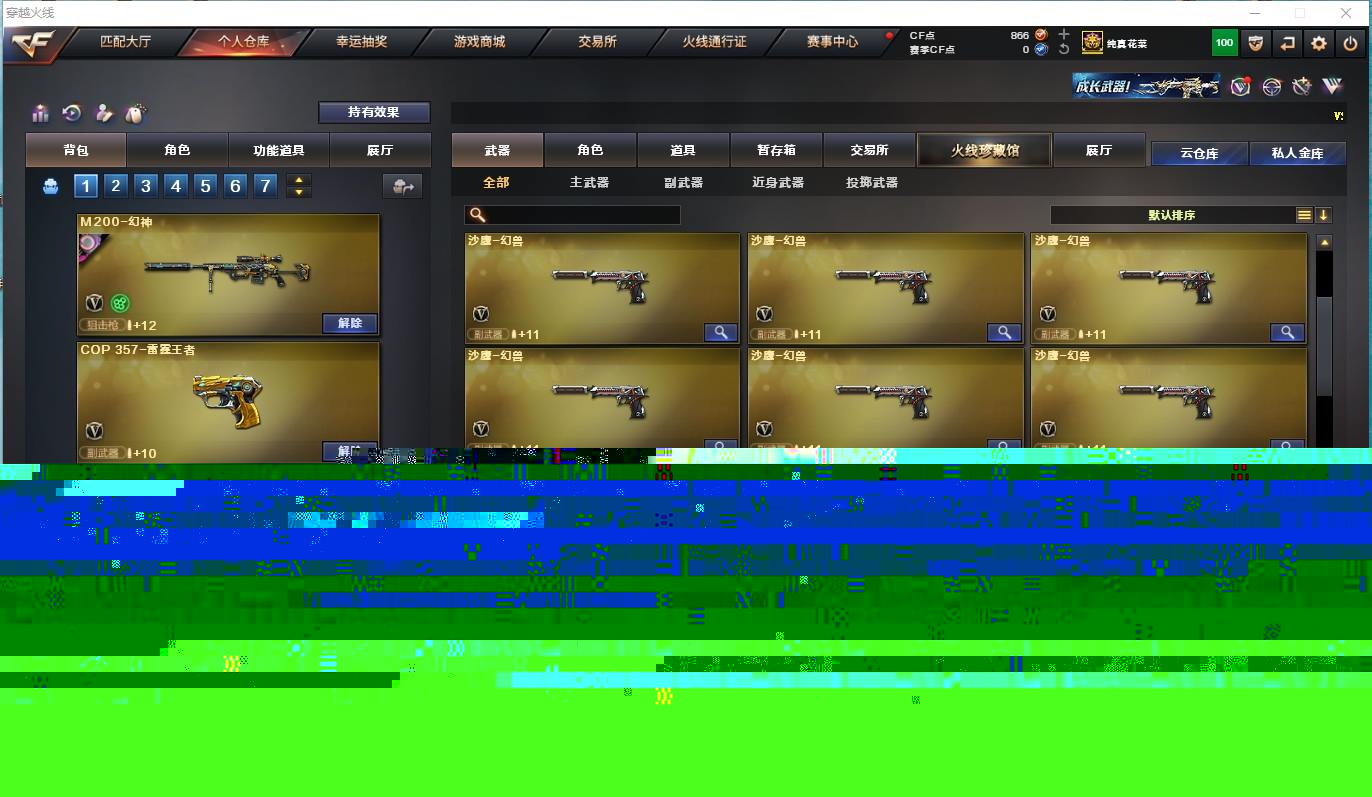Viewport: 1372px width, 797px height.
Task: Click the mouse settings icon above backpack
Action: (136, 113)
